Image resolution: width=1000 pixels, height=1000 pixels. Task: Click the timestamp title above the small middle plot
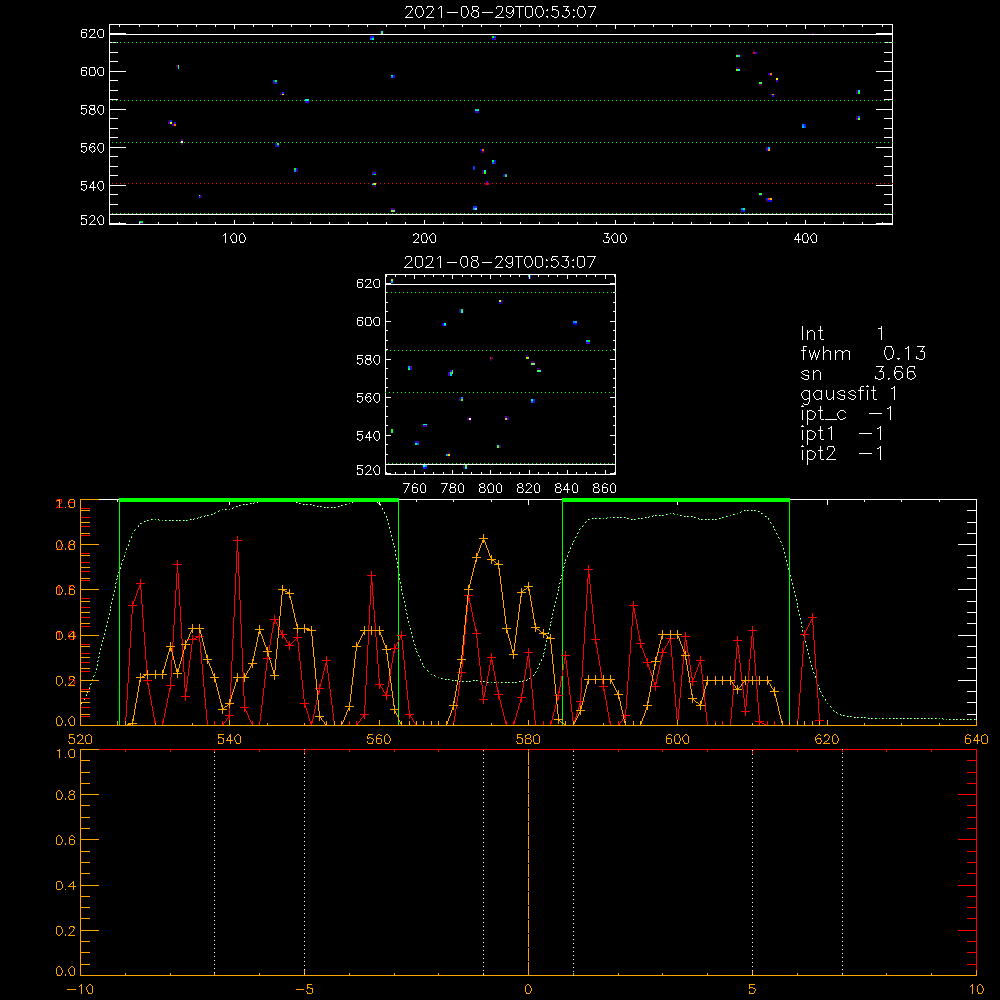pyautogui.click(x=500, y=262)
